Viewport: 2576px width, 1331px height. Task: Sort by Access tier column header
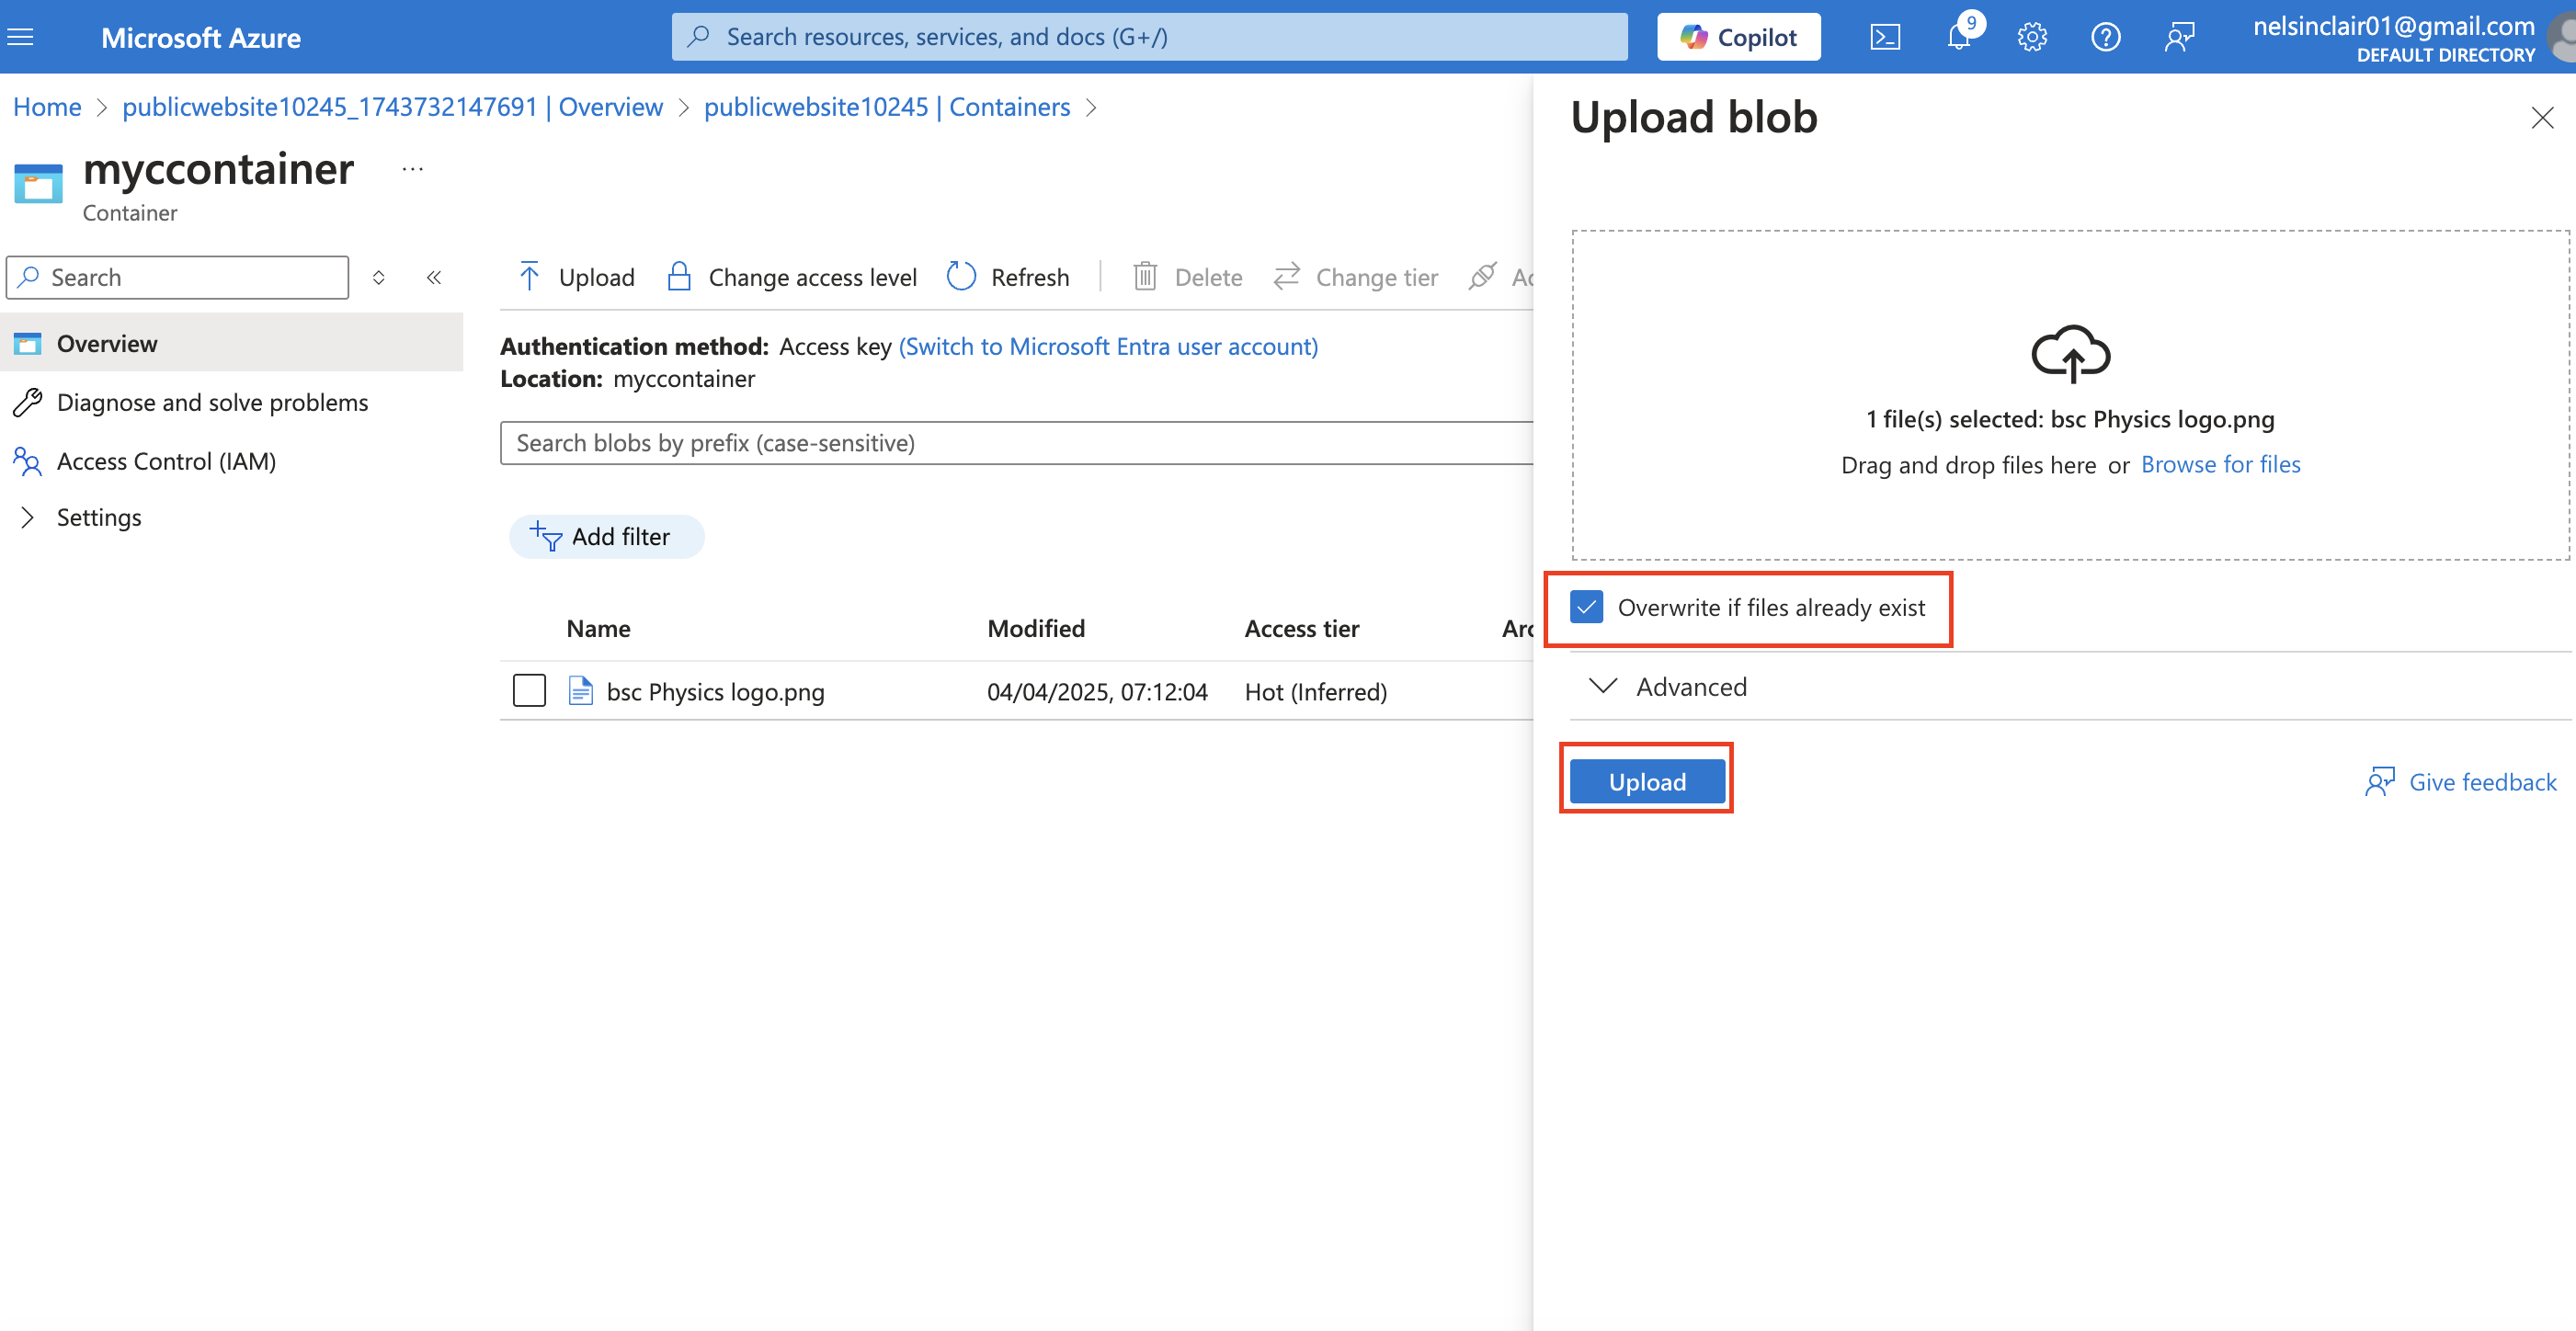coord(1301,628)
